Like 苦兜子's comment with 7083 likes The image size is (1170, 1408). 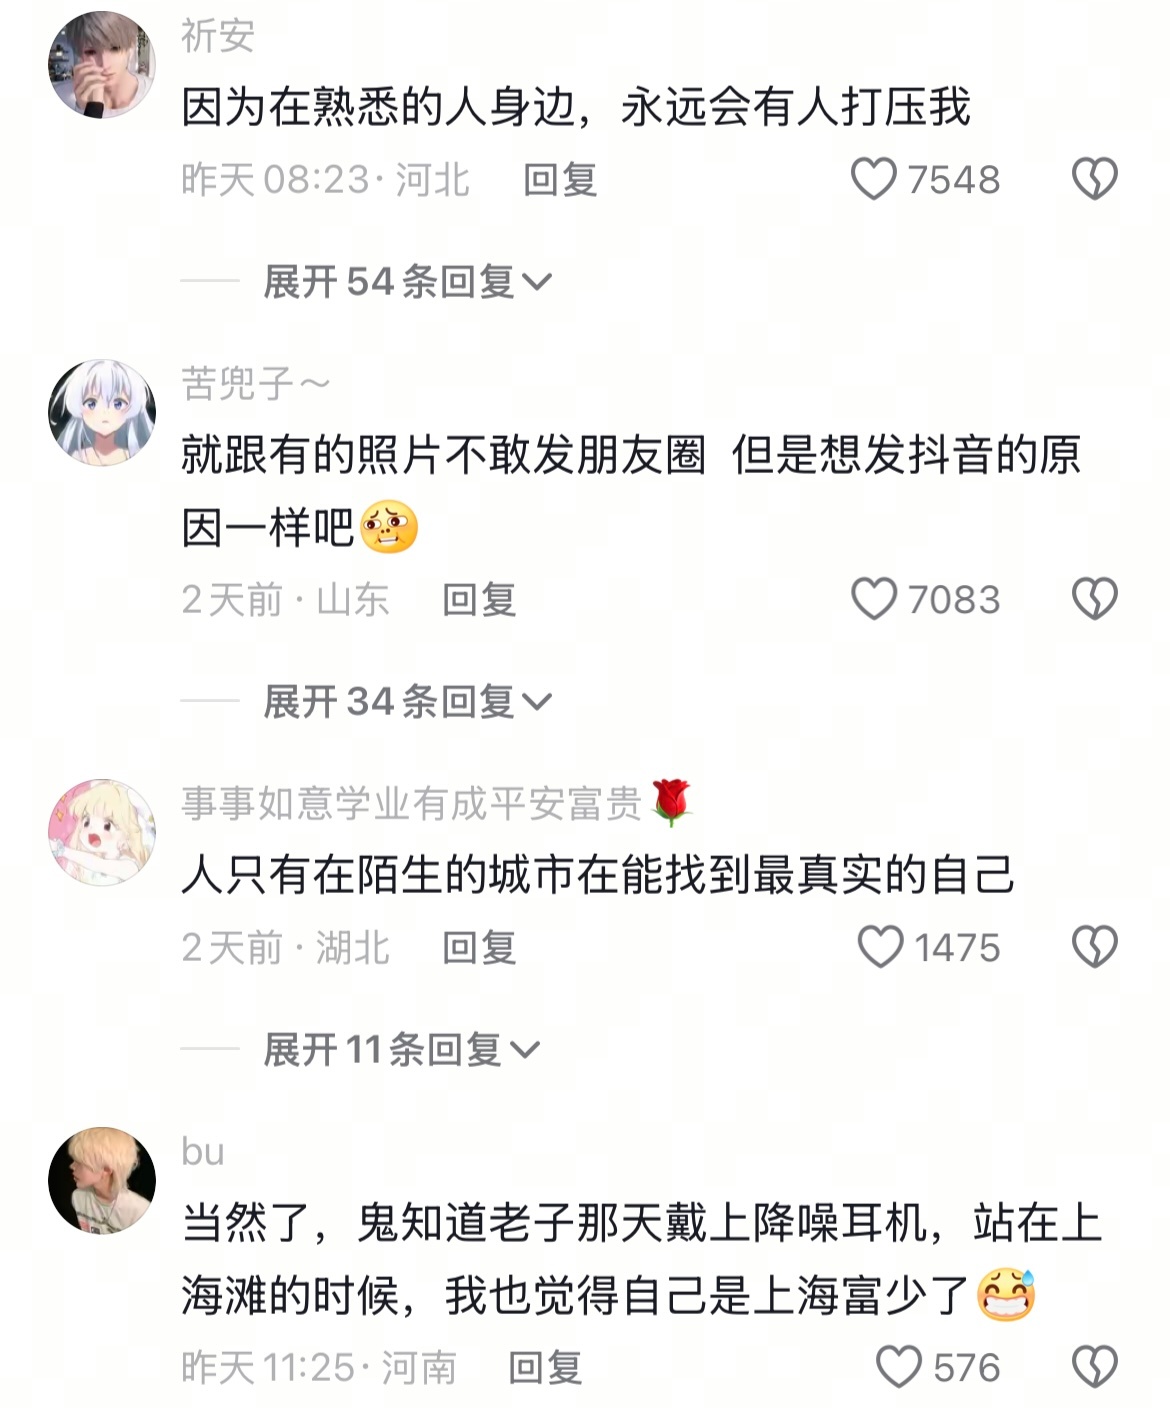873,600
